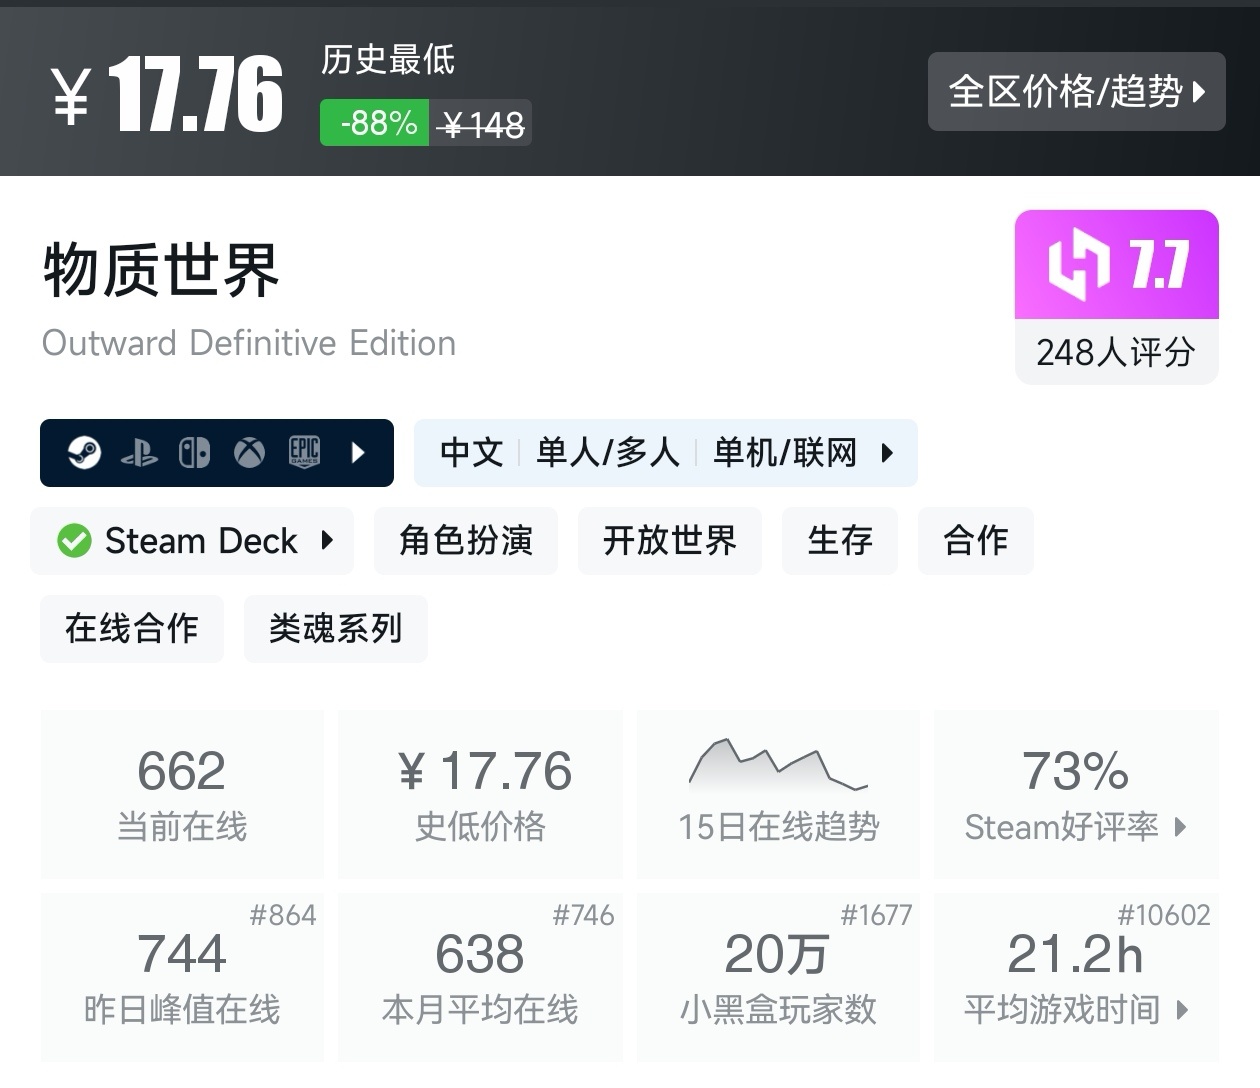Screen dimensions: 1260x1088
Task: Click the Xbox platform icon
Action: click(x=249, y=453)
